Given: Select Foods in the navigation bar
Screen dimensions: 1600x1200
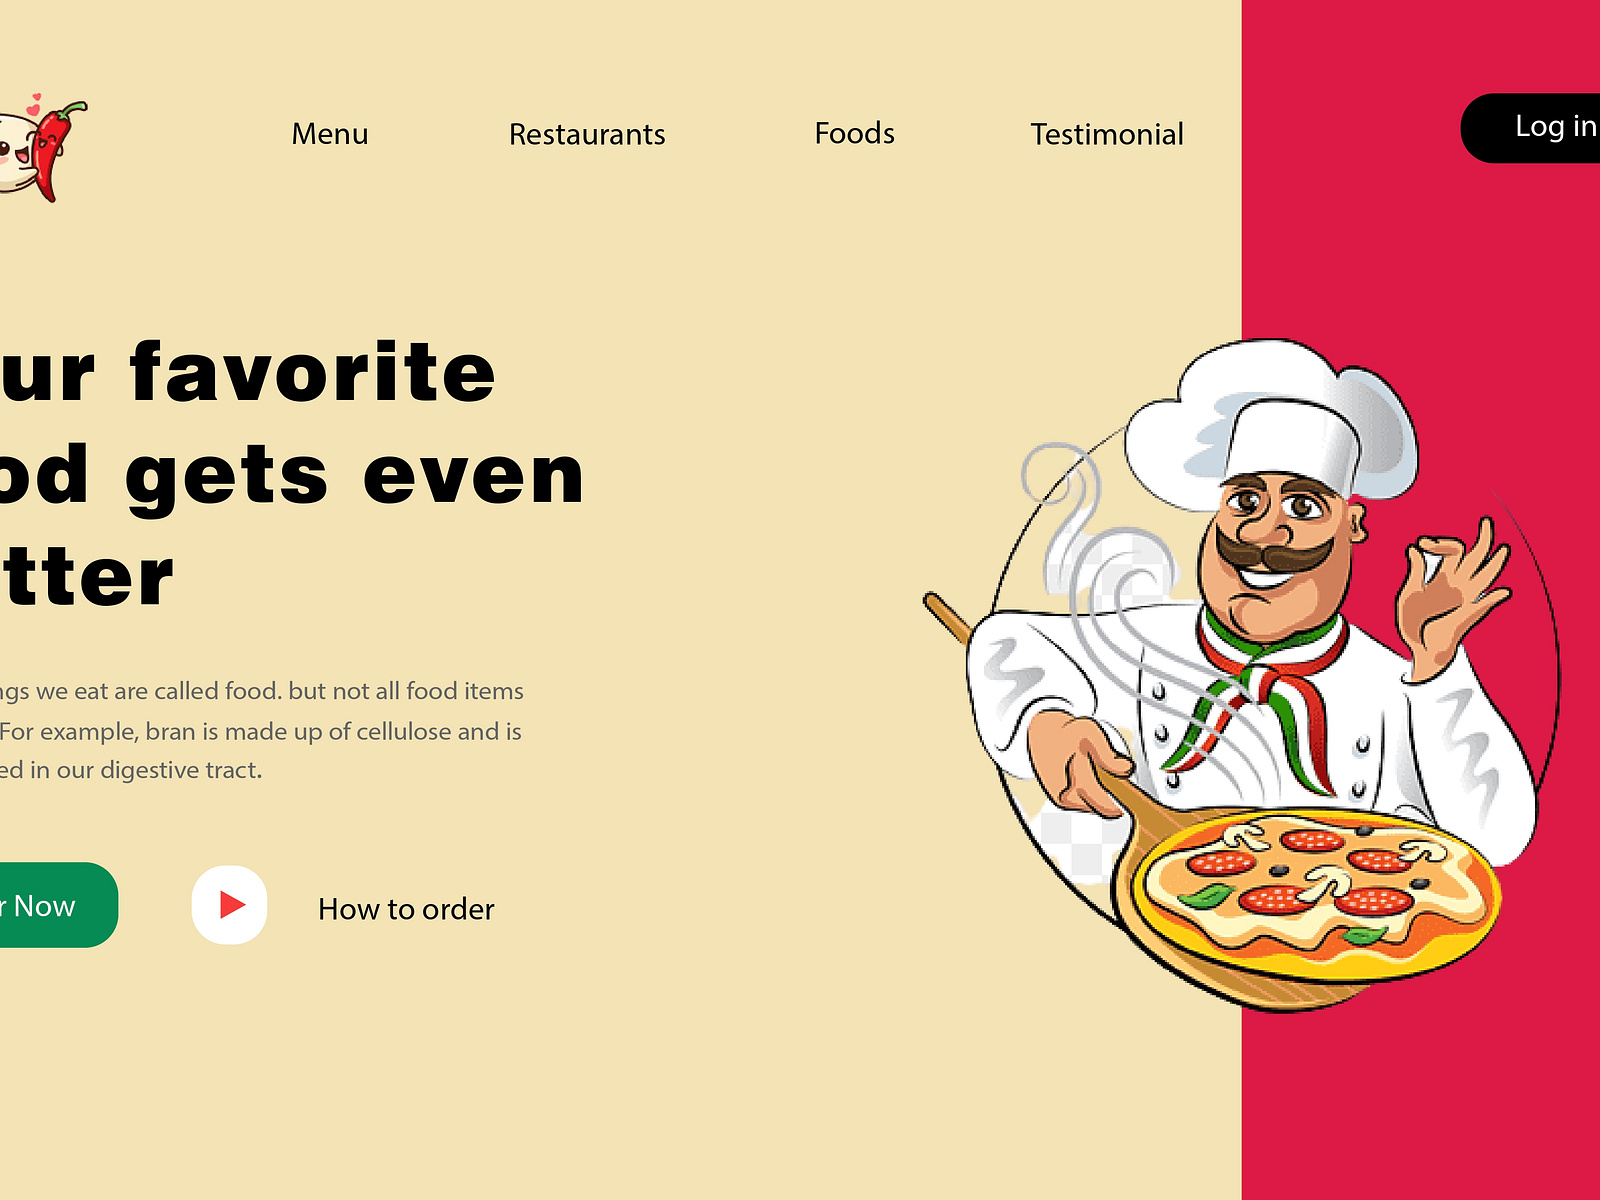Looking at the screenshot, I should [x=854, y=133].
